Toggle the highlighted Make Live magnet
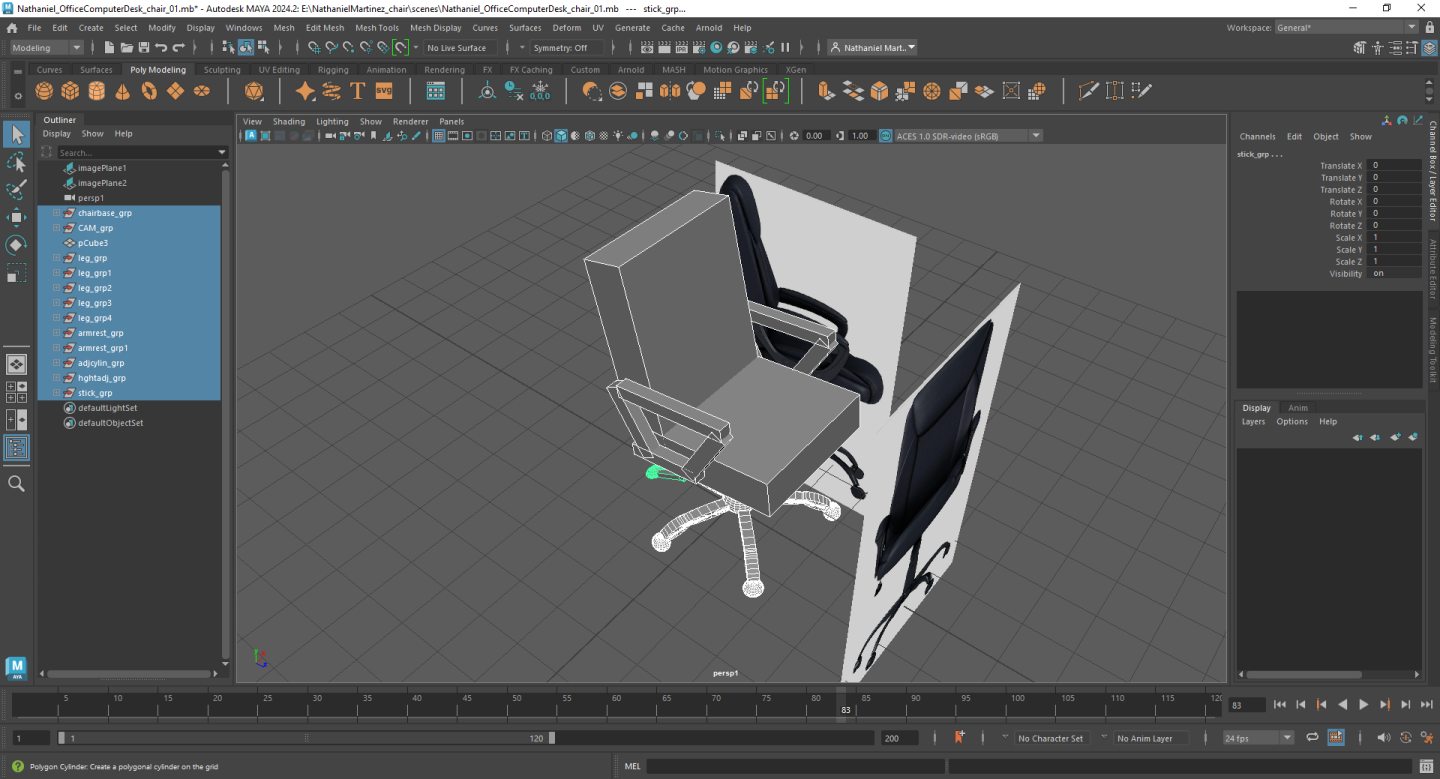 pyautogui.click(x=400, y=48)
